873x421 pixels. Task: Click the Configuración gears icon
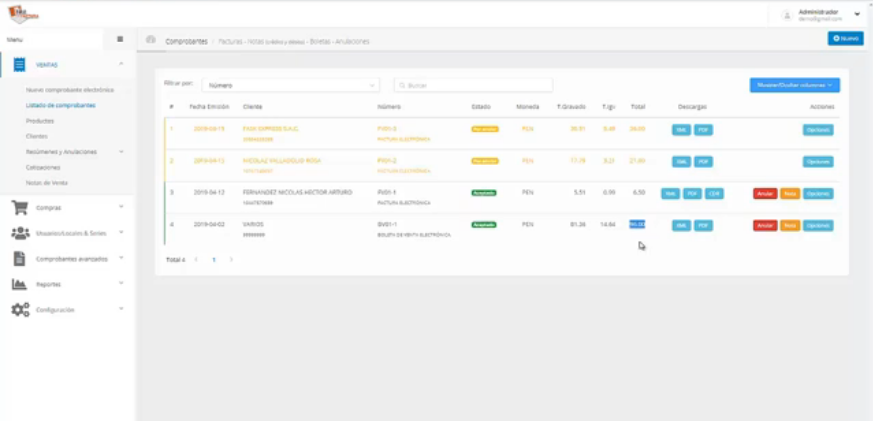coord(21,310)
